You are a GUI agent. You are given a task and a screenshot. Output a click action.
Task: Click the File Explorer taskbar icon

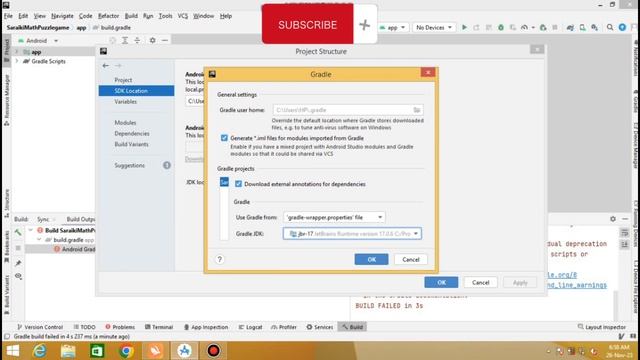(x=68, y=351)
